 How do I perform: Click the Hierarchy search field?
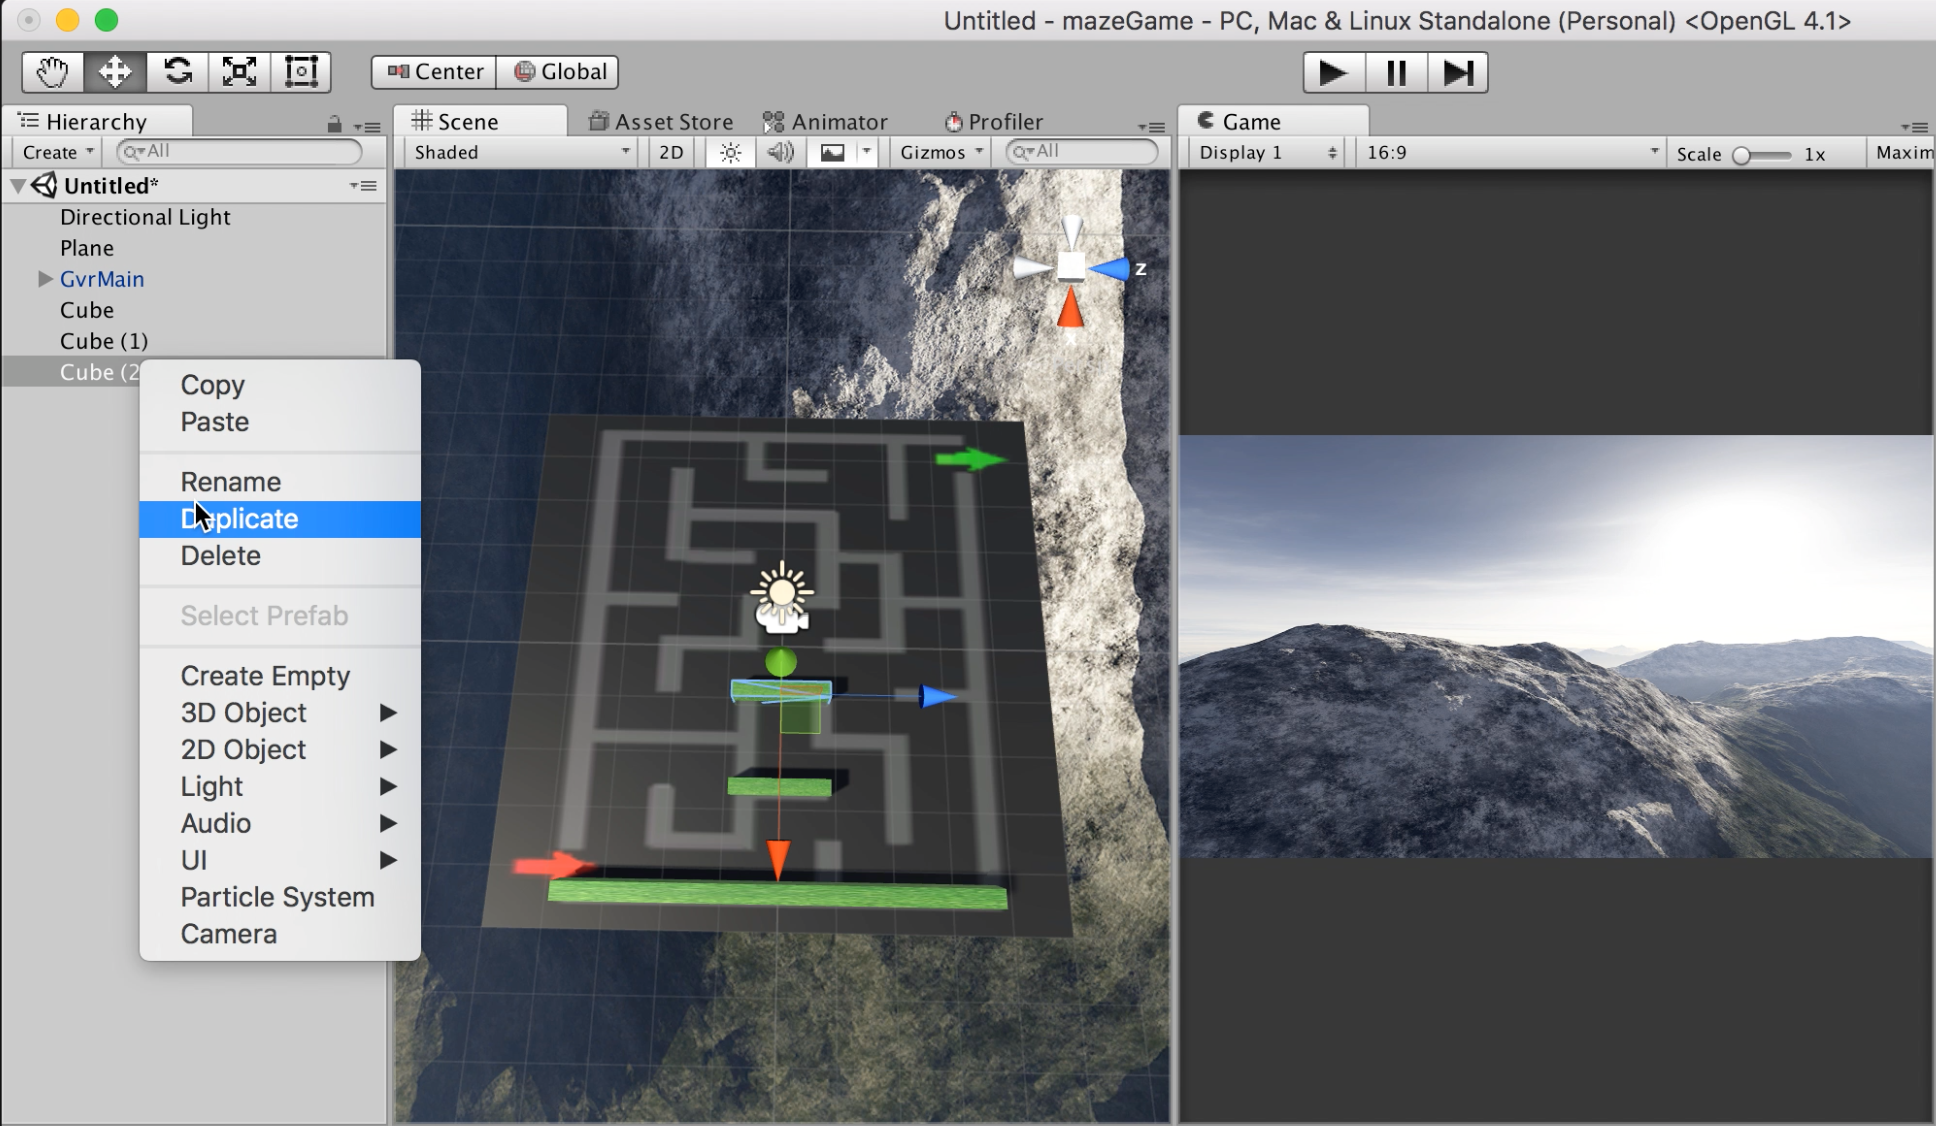click(240, 152)
